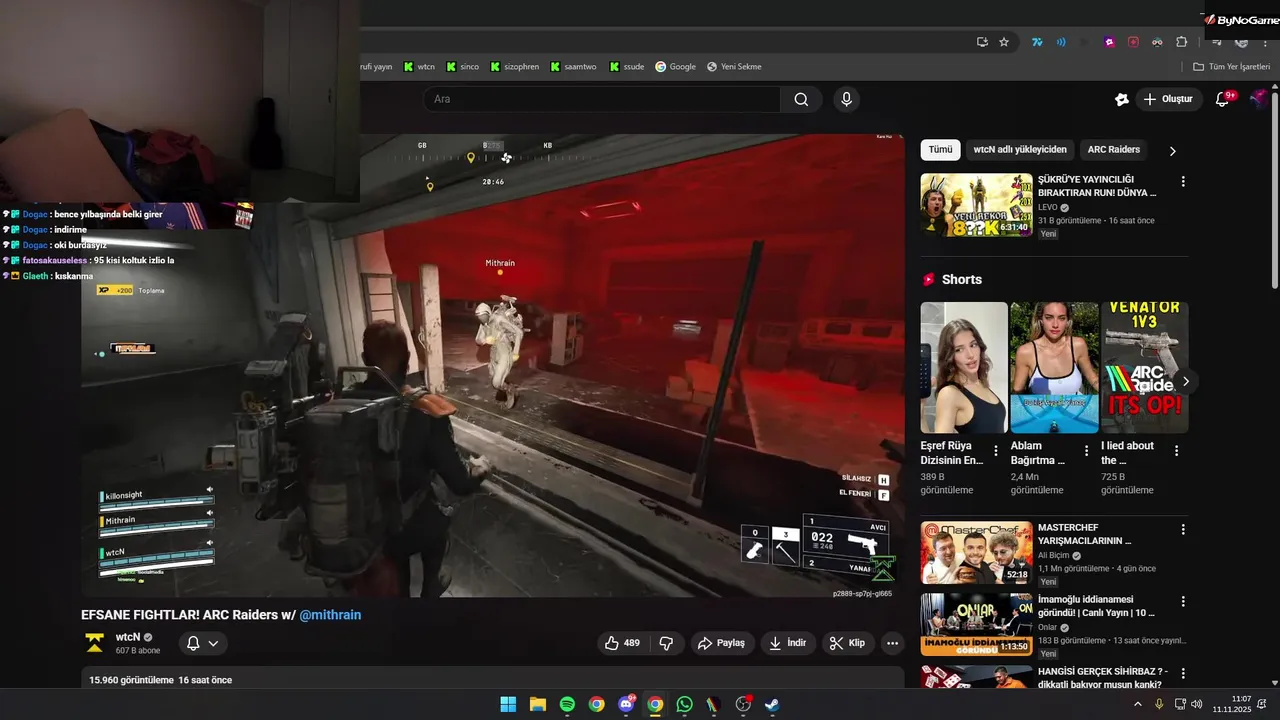Open the ssude bookmark
The width and height of the screenshot is (1280, 720).
click(x=627, y=67)
